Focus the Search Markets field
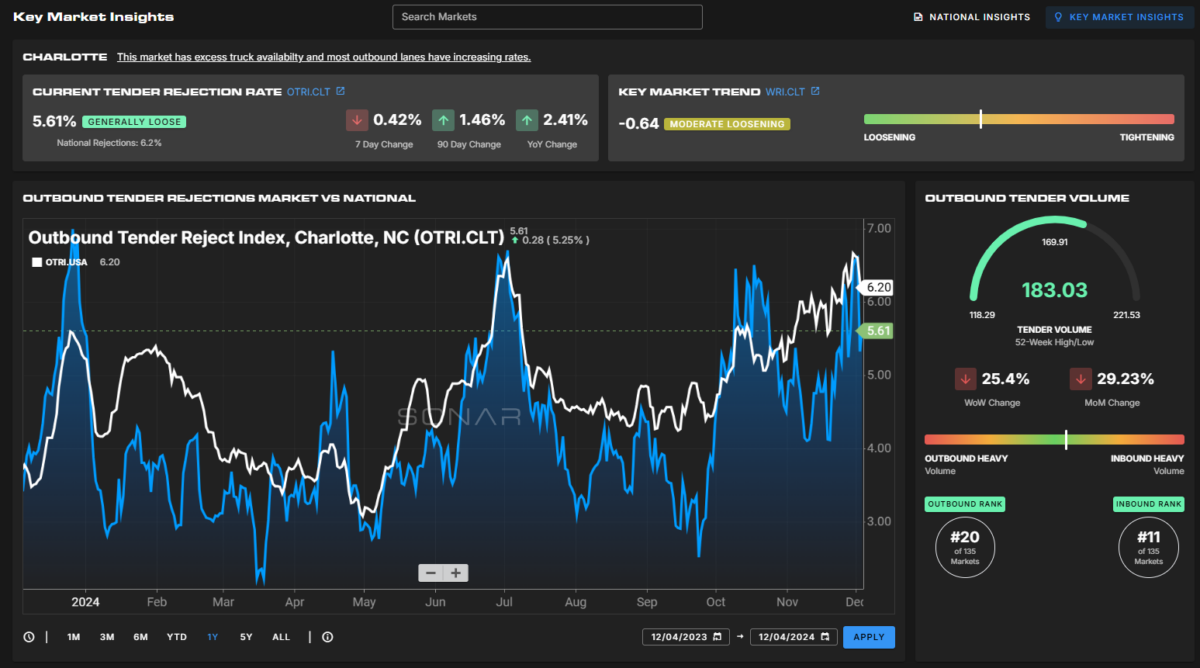 547,17
